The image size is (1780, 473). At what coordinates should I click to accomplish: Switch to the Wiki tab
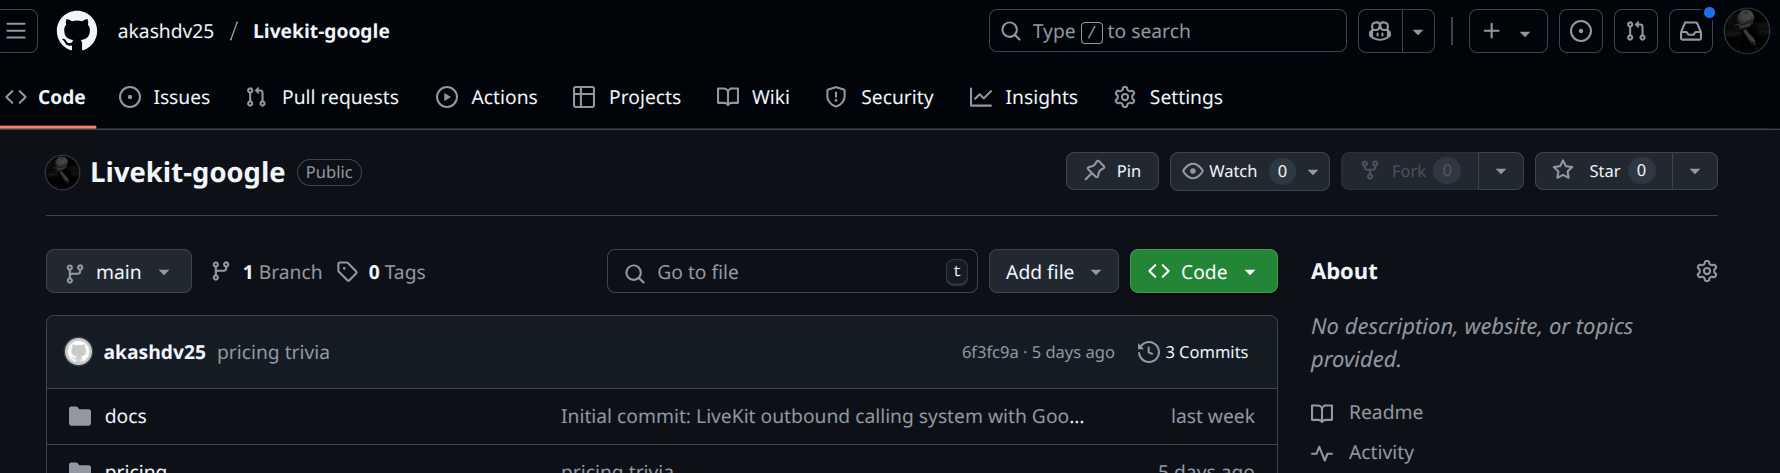point(754,97)
